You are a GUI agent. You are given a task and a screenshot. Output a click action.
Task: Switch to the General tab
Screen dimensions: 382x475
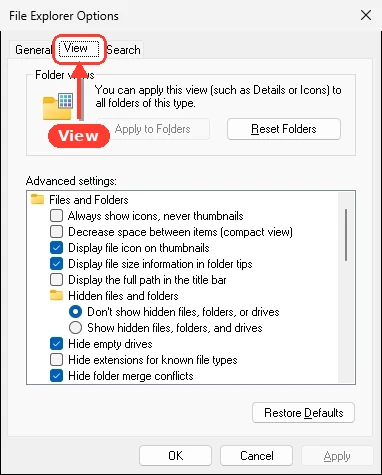(x=33, y=50)
